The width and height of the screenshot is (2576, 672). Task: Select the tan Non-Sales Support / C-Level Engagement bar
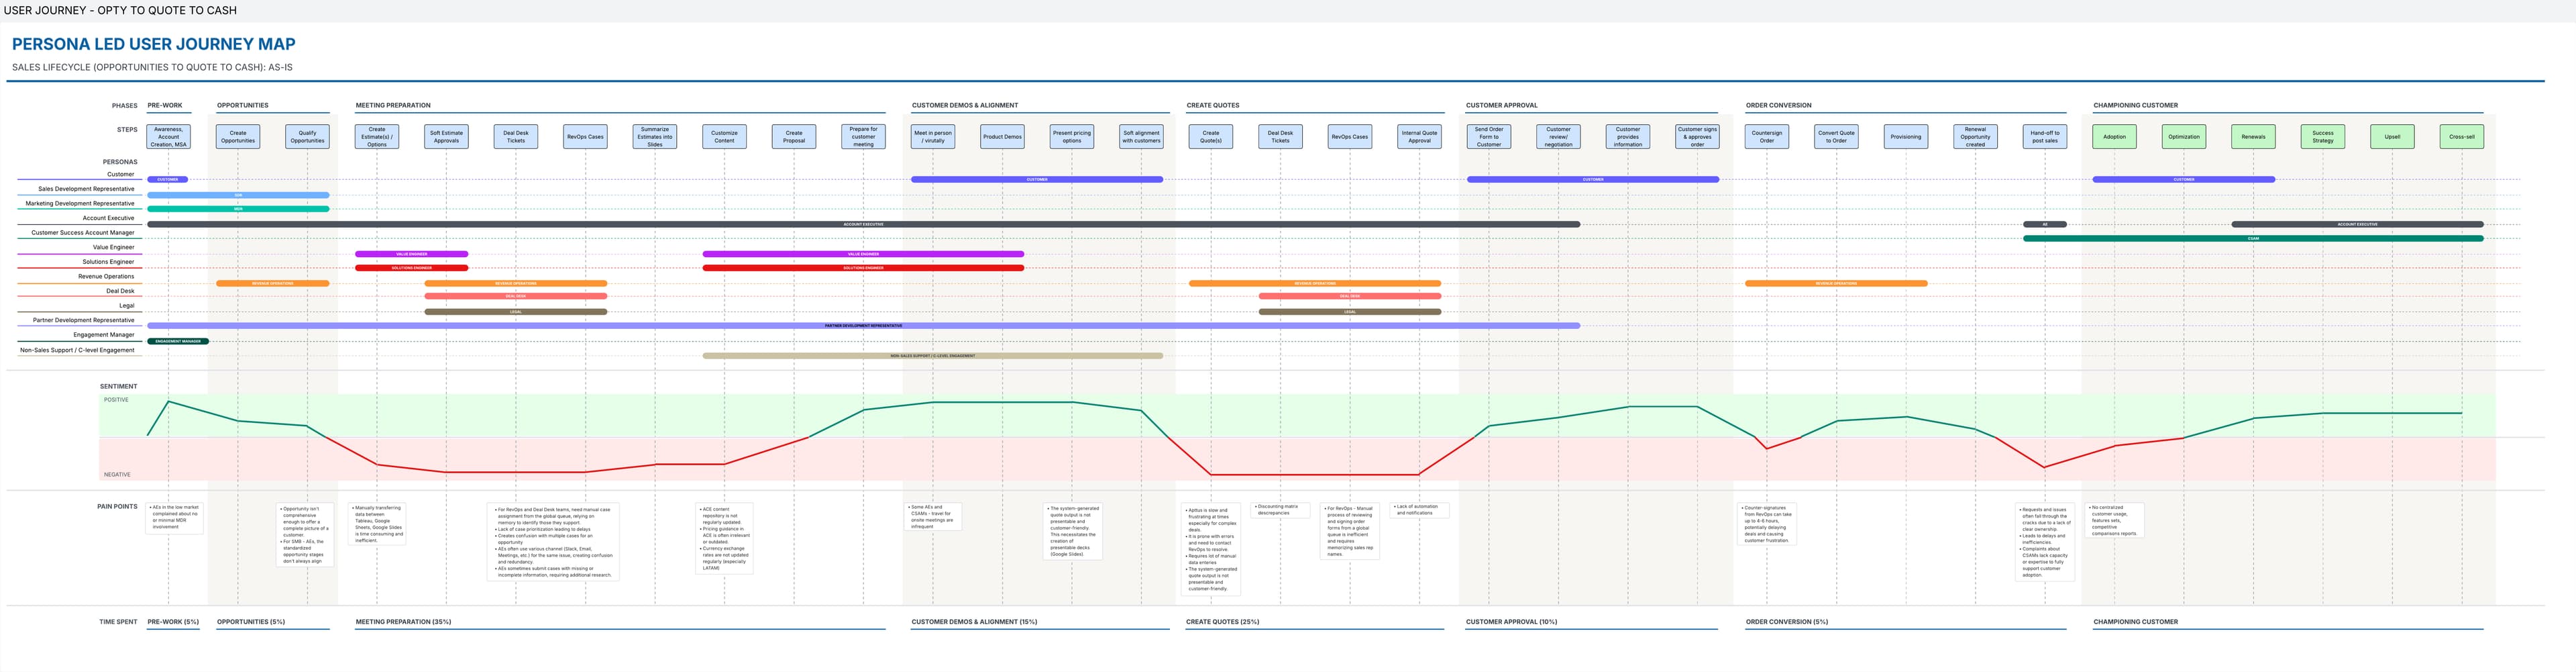click(x=933, y=356)
